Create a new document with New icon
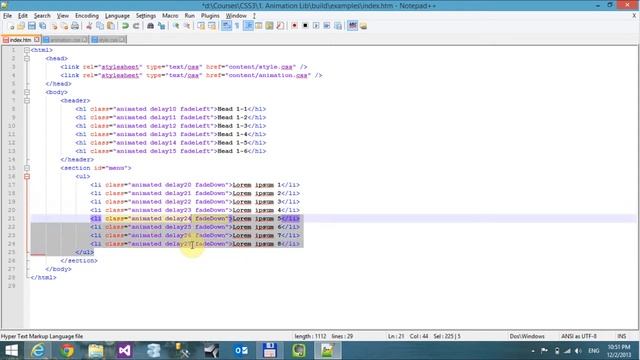The image size is (640, 360). [x=11, y=26]
